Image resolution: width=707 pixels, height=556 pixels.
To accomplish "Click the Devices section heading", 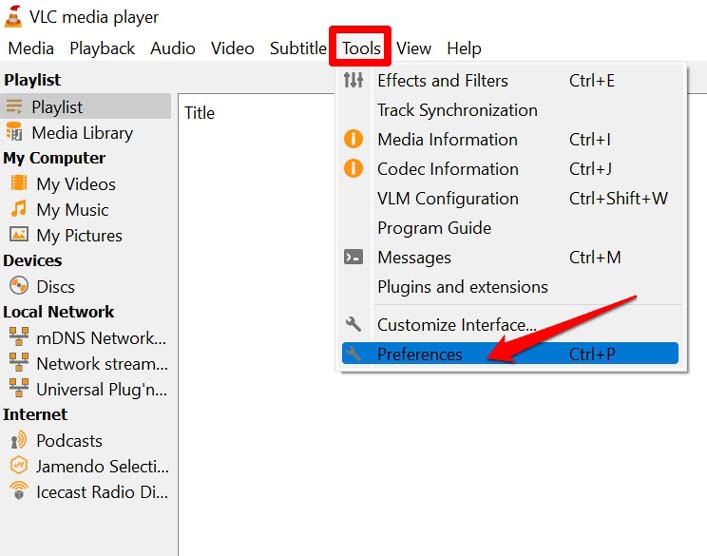I will coord(32,260).
